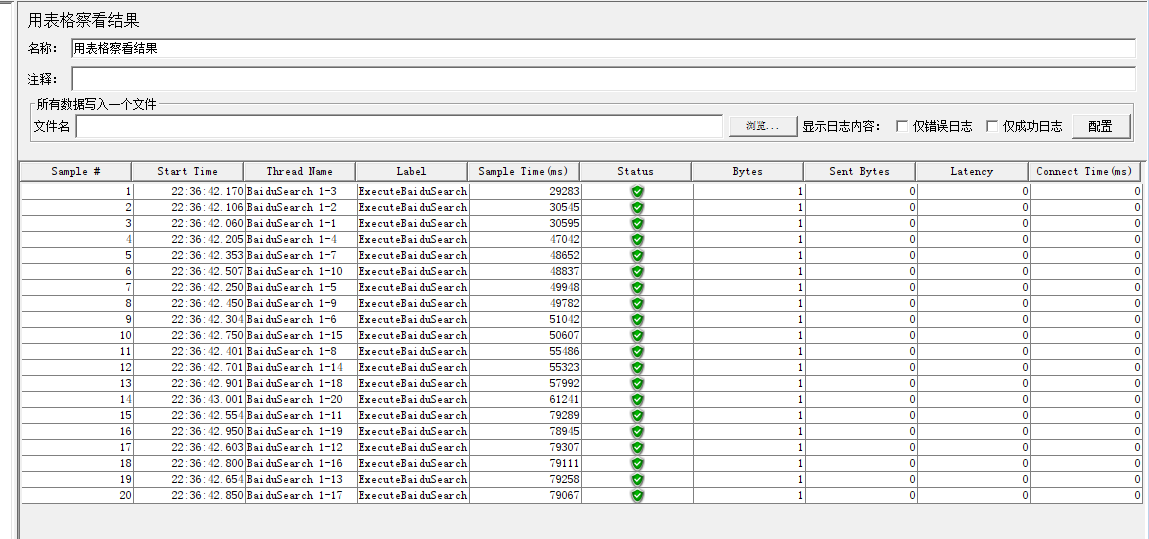Click the status icon for BaiduSearch 1-5
This screenshot has width=1149, height=539.
(x=638, y=288)
